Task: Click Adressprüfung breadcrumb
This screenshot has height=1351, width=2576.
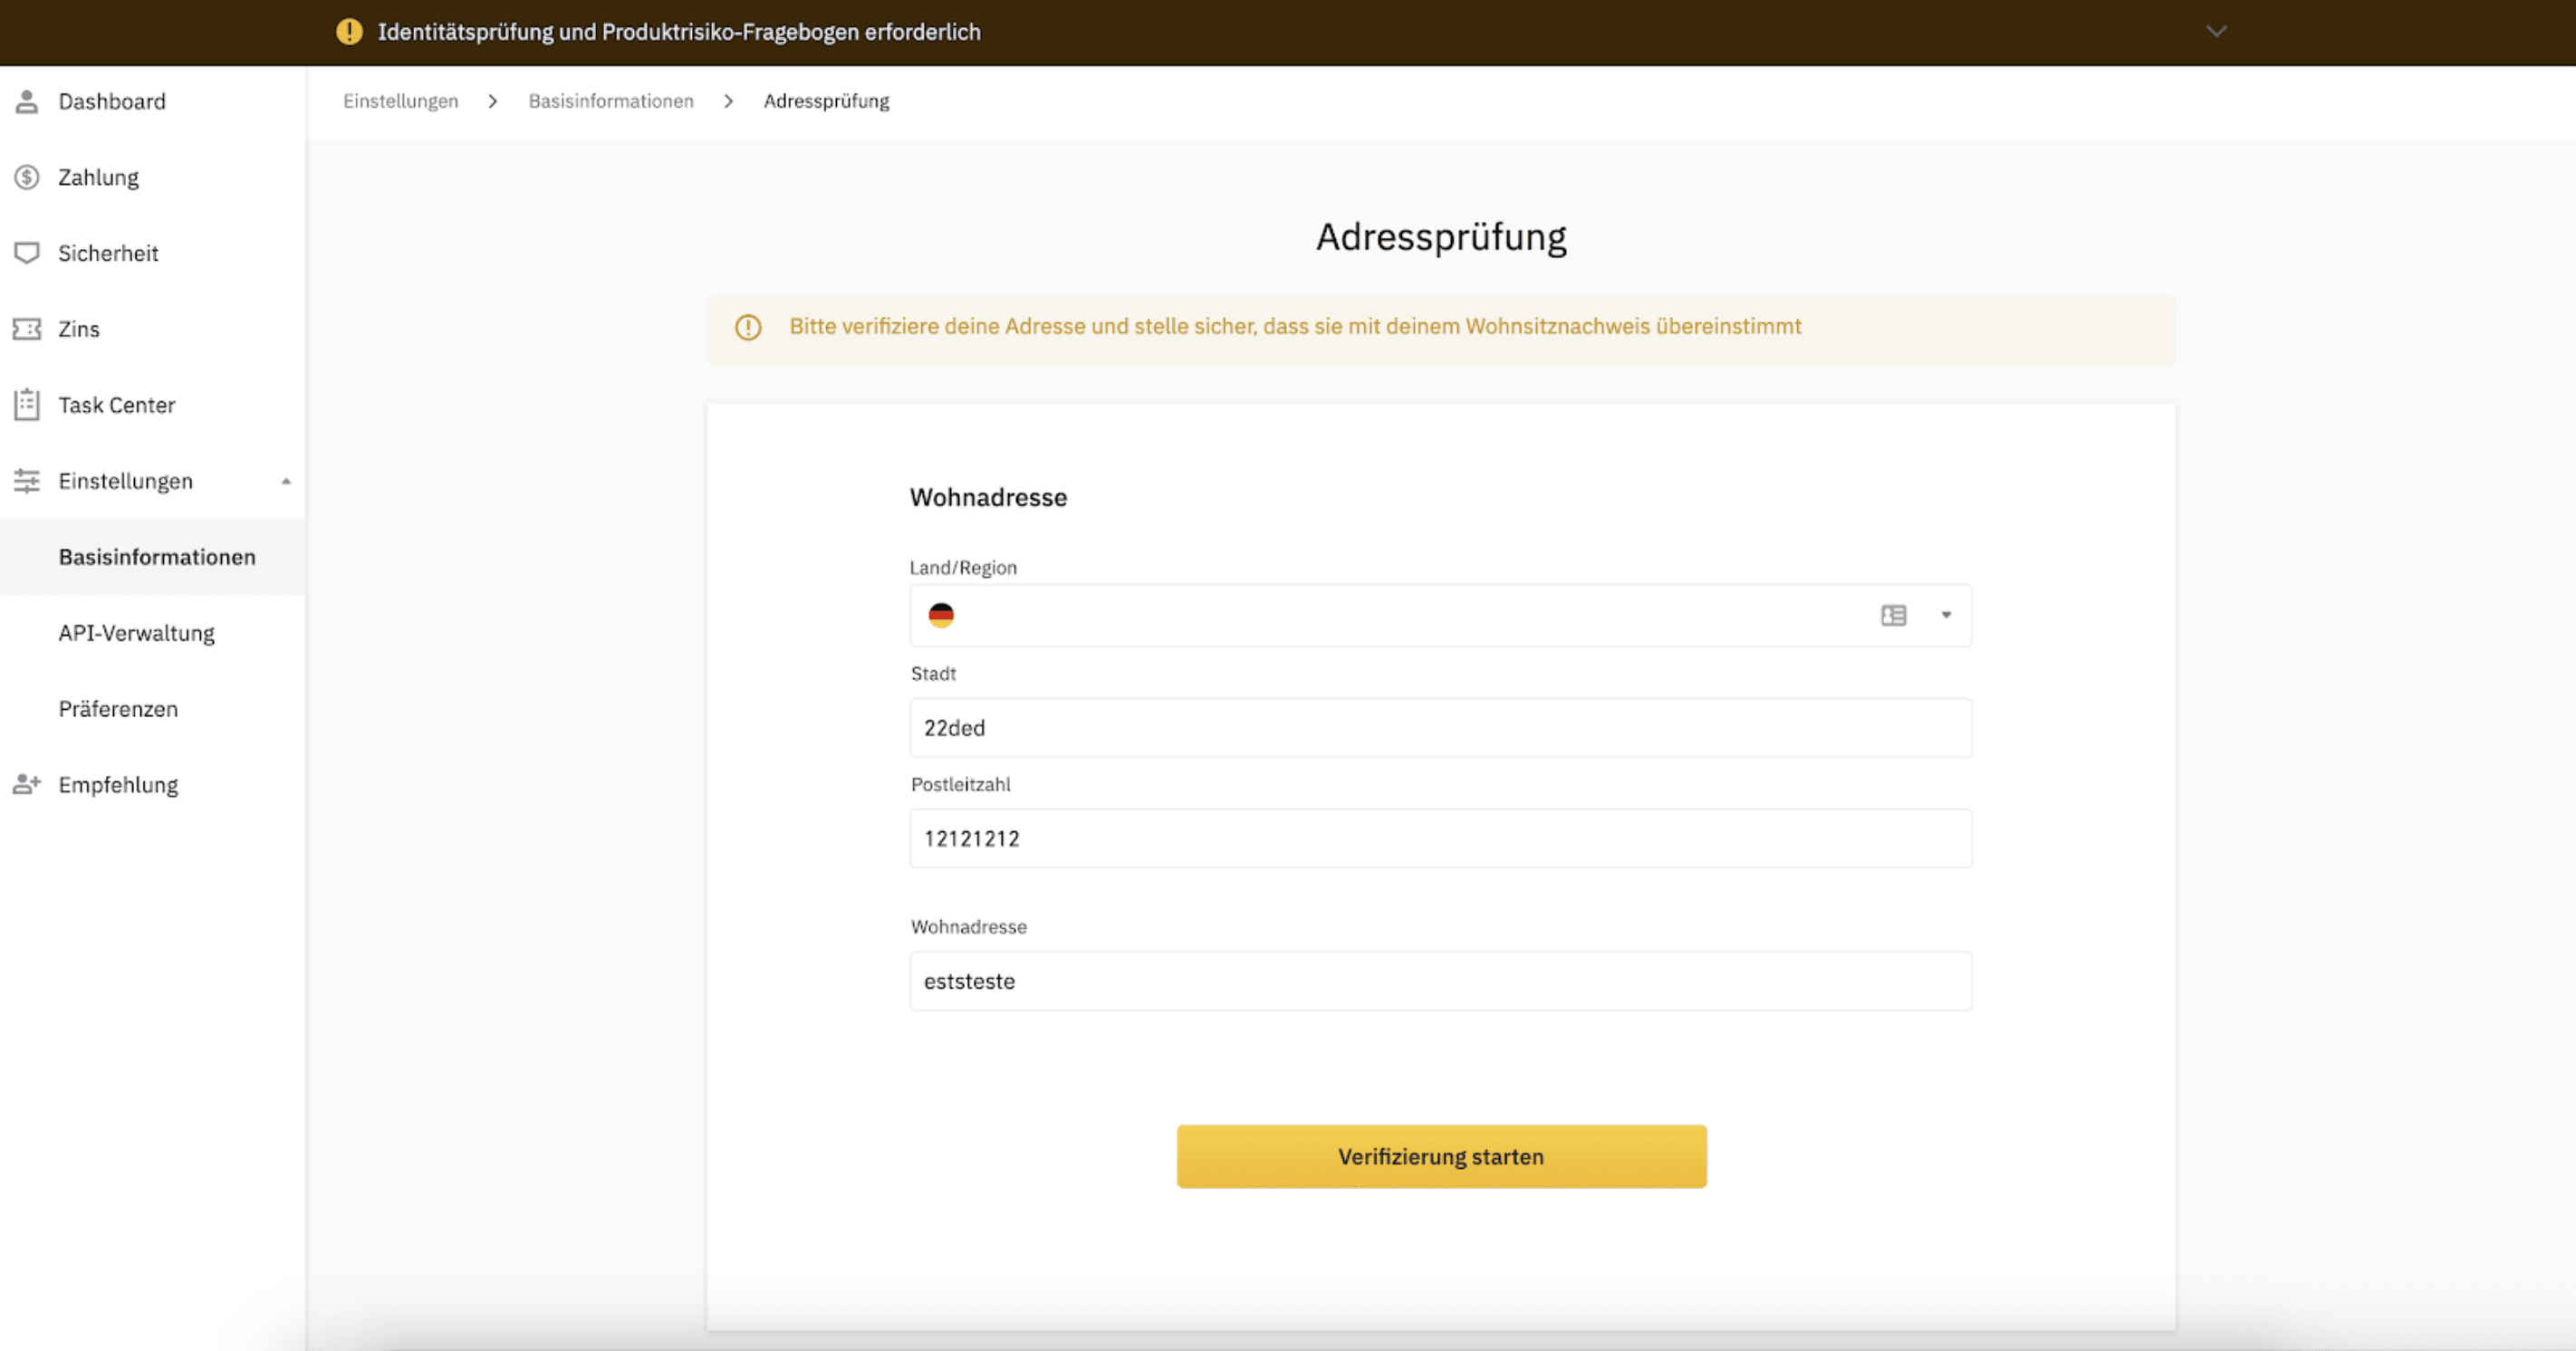Action: coord(826,101)
